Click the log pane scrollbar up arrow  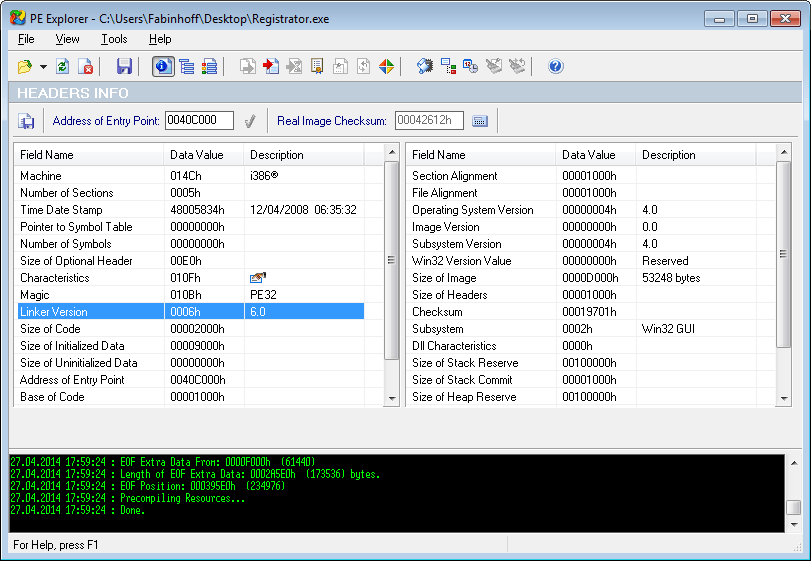tap(794, 463)
